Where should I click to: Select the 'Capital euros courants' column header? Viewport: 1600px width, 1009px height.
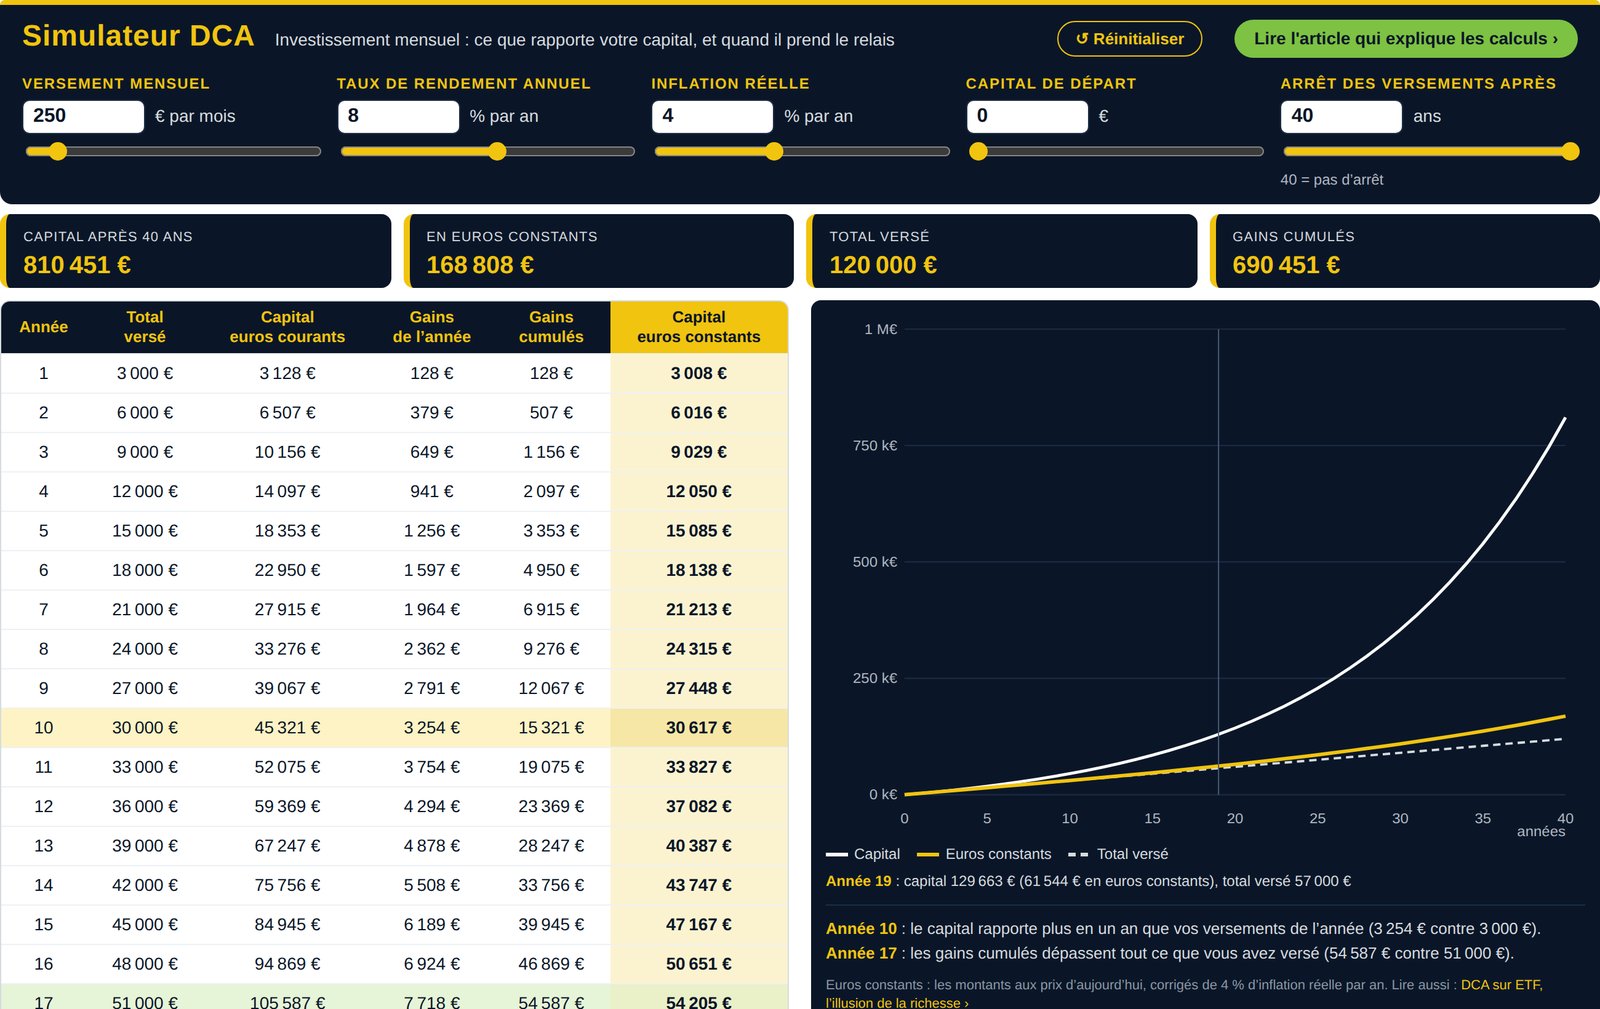click(x=287, y=327)
